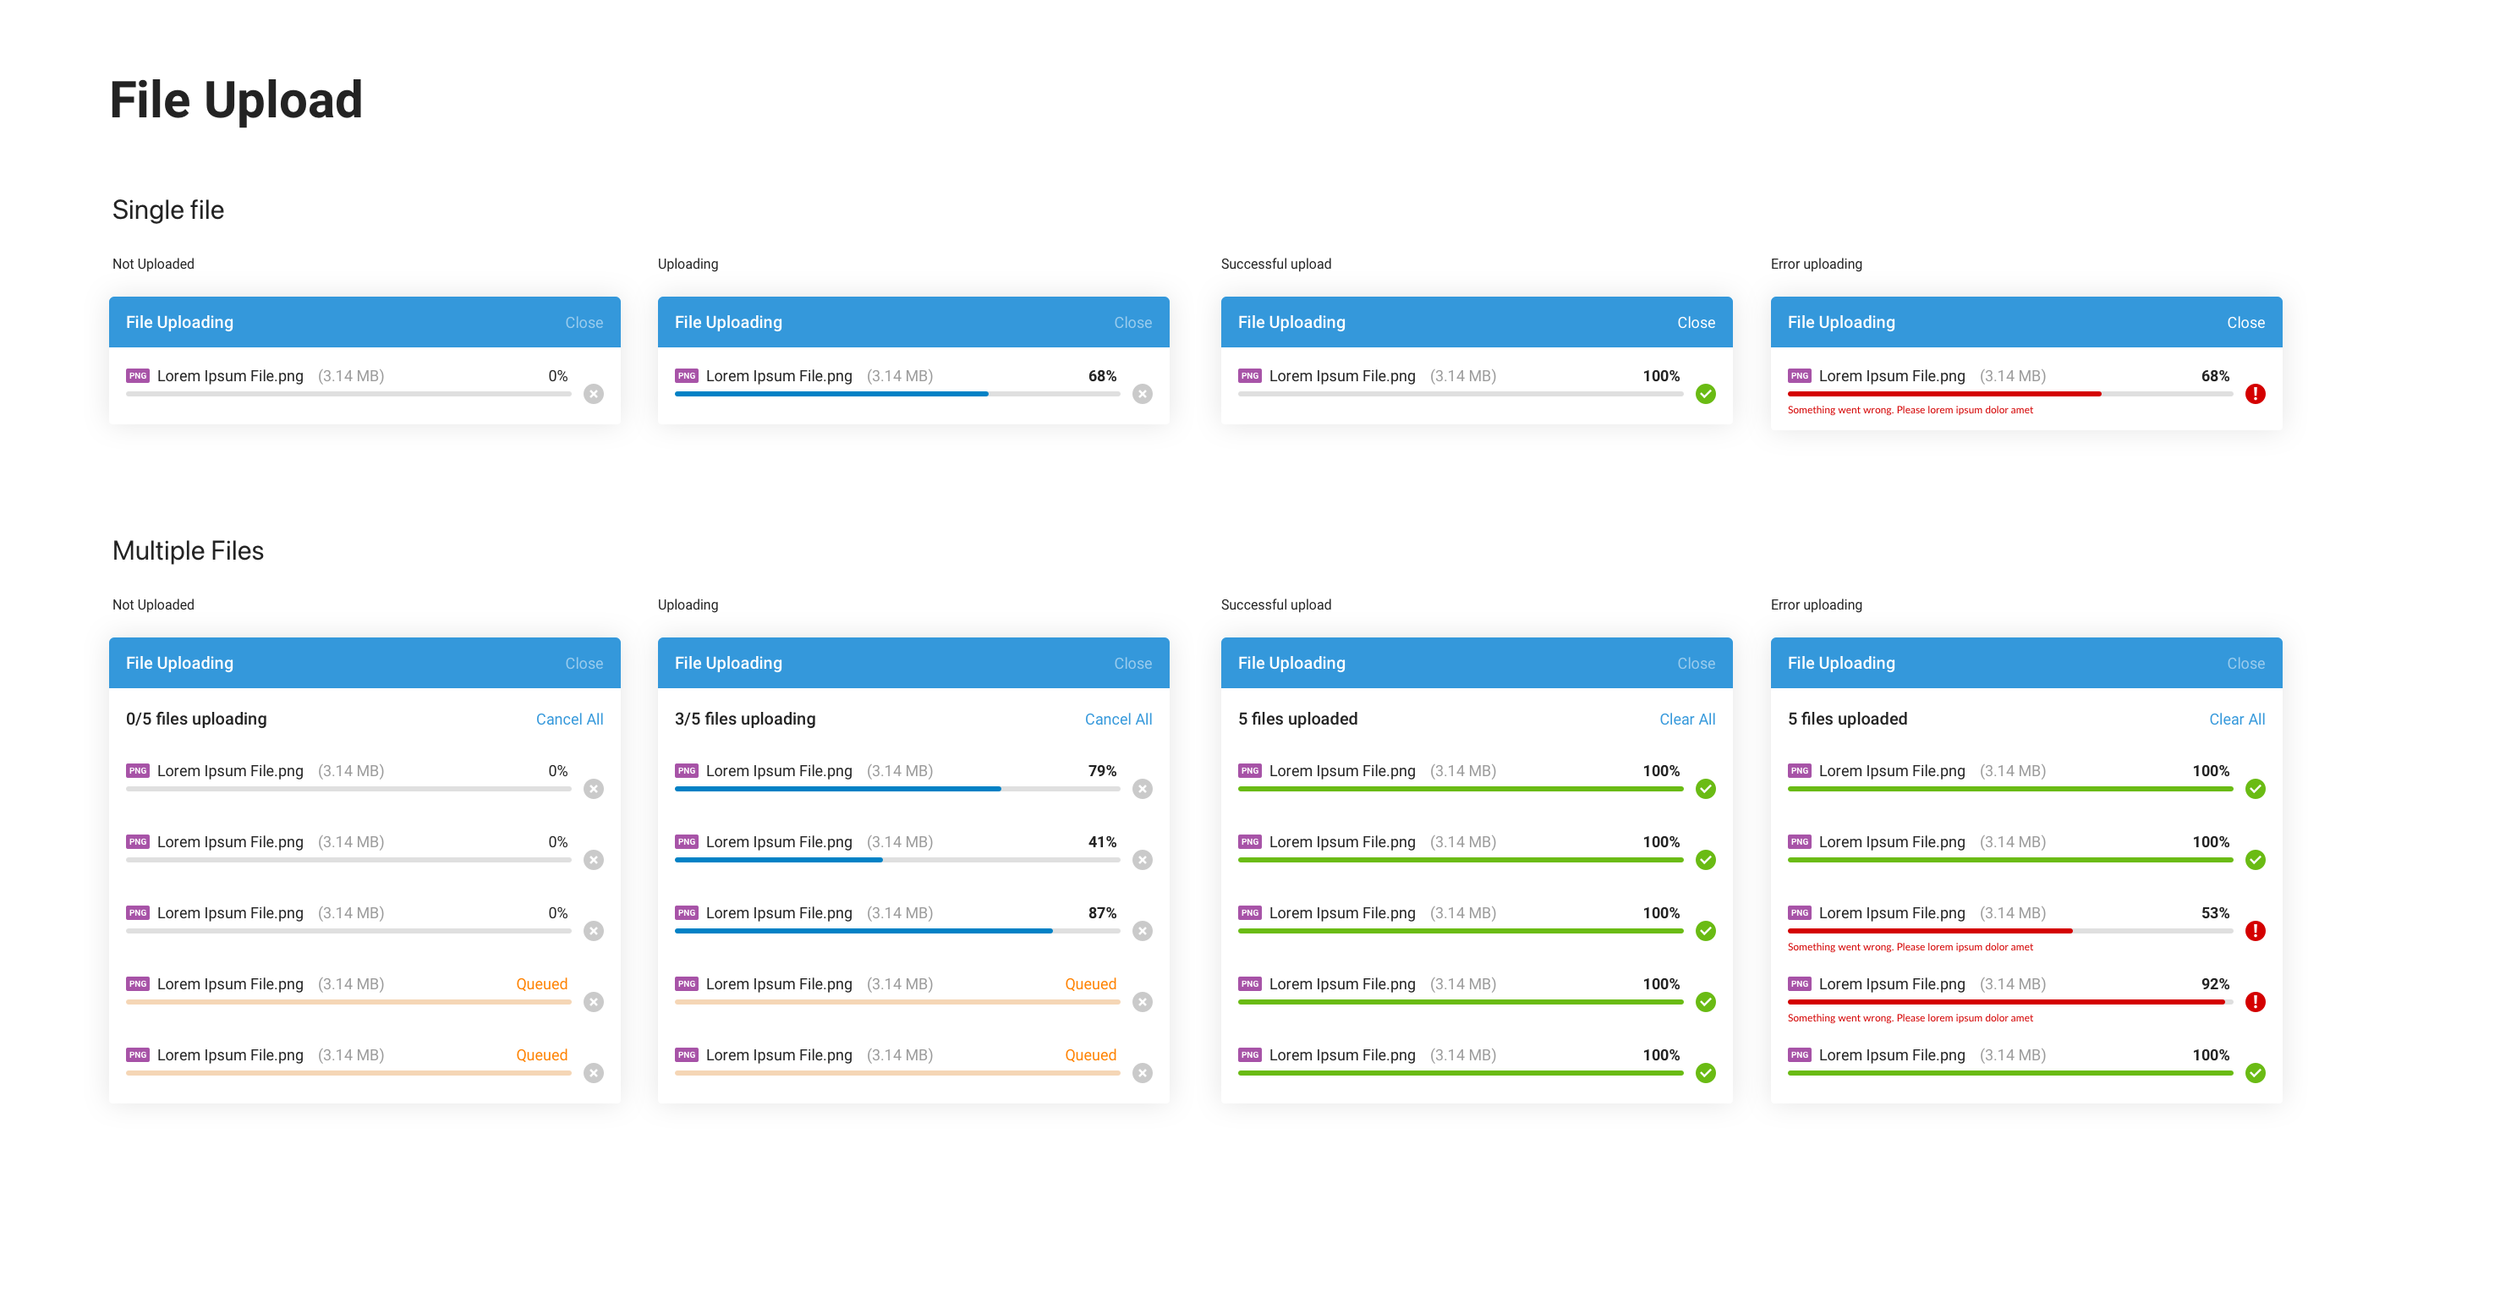Close the error uploading multiple files card
The image size is (2500, 1291).
(x=2246, y=662)
